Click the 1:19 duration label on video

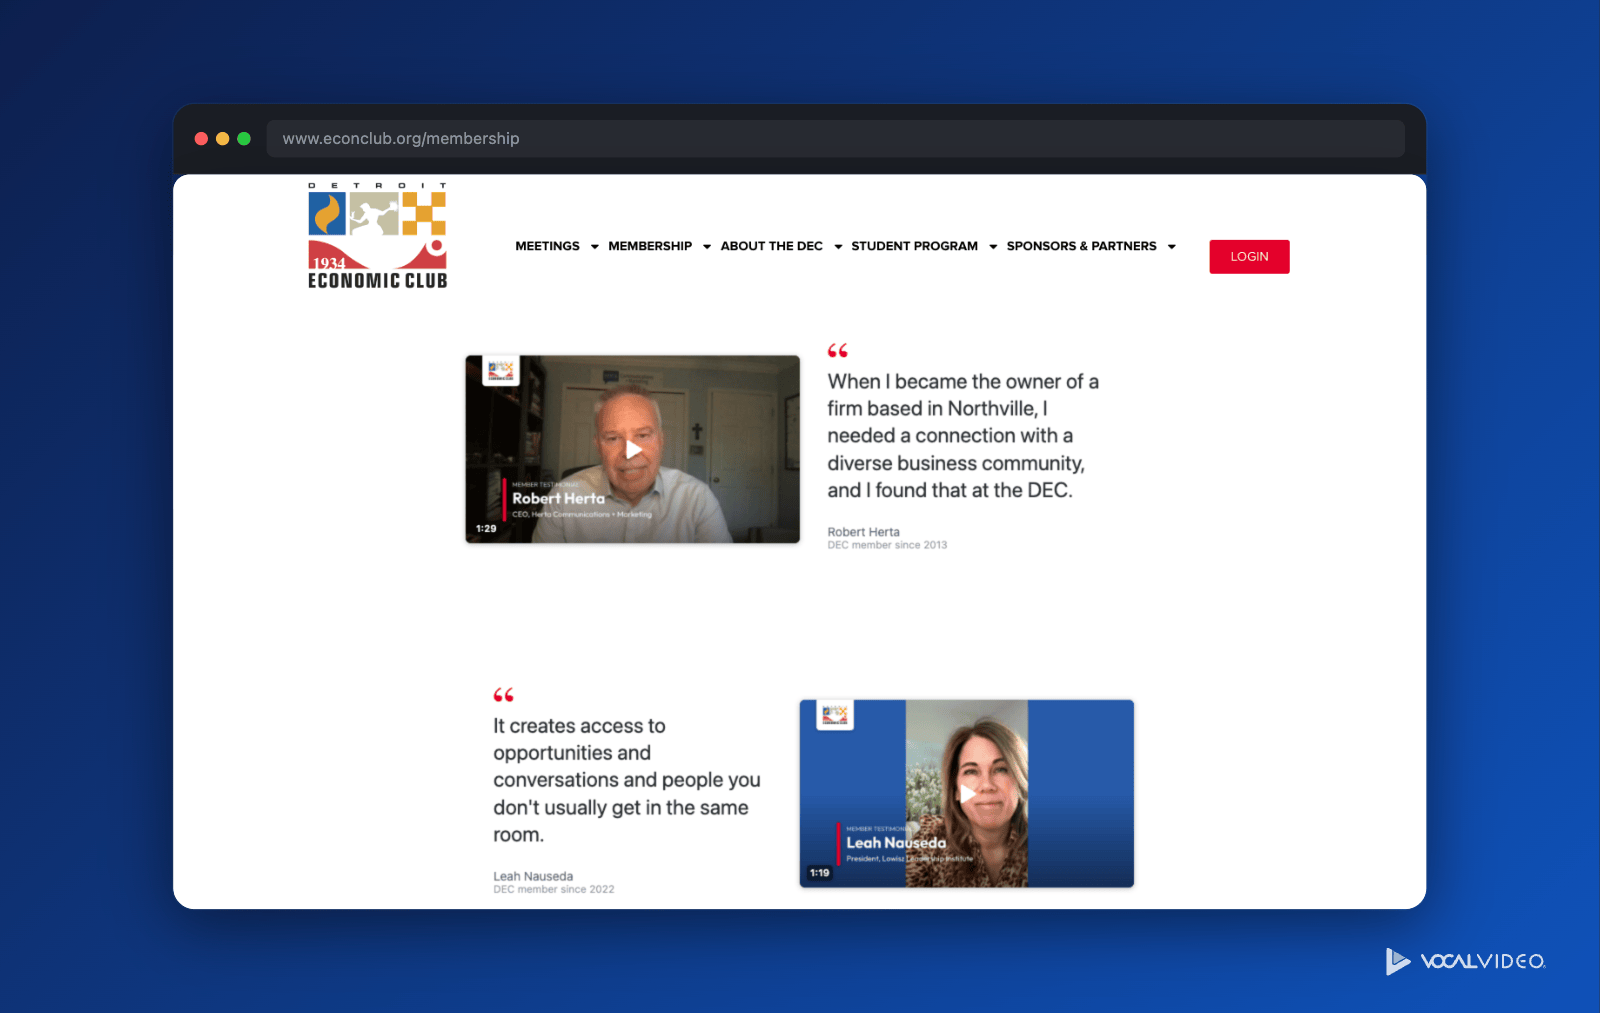(820, 873)
